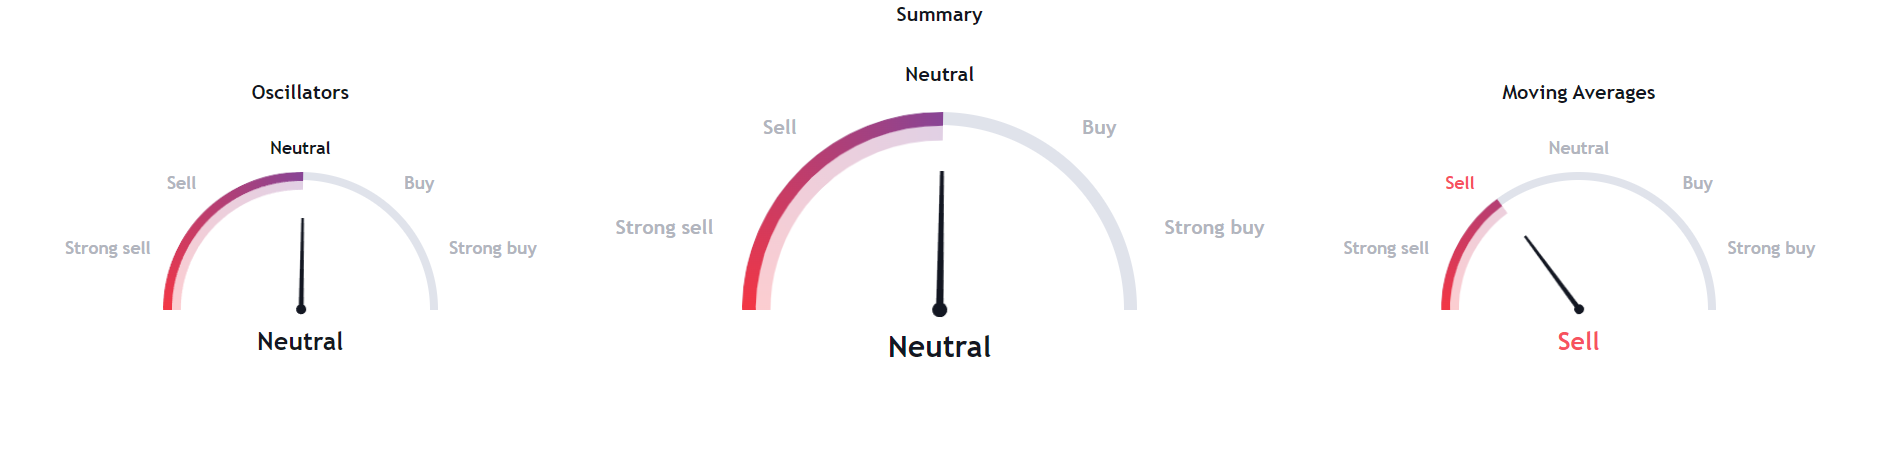Click the Neutral label at the top of the Moving Averages gauge
Image resolution: width=1885 pixels, height=461 pixels.
coord(1578,148)
